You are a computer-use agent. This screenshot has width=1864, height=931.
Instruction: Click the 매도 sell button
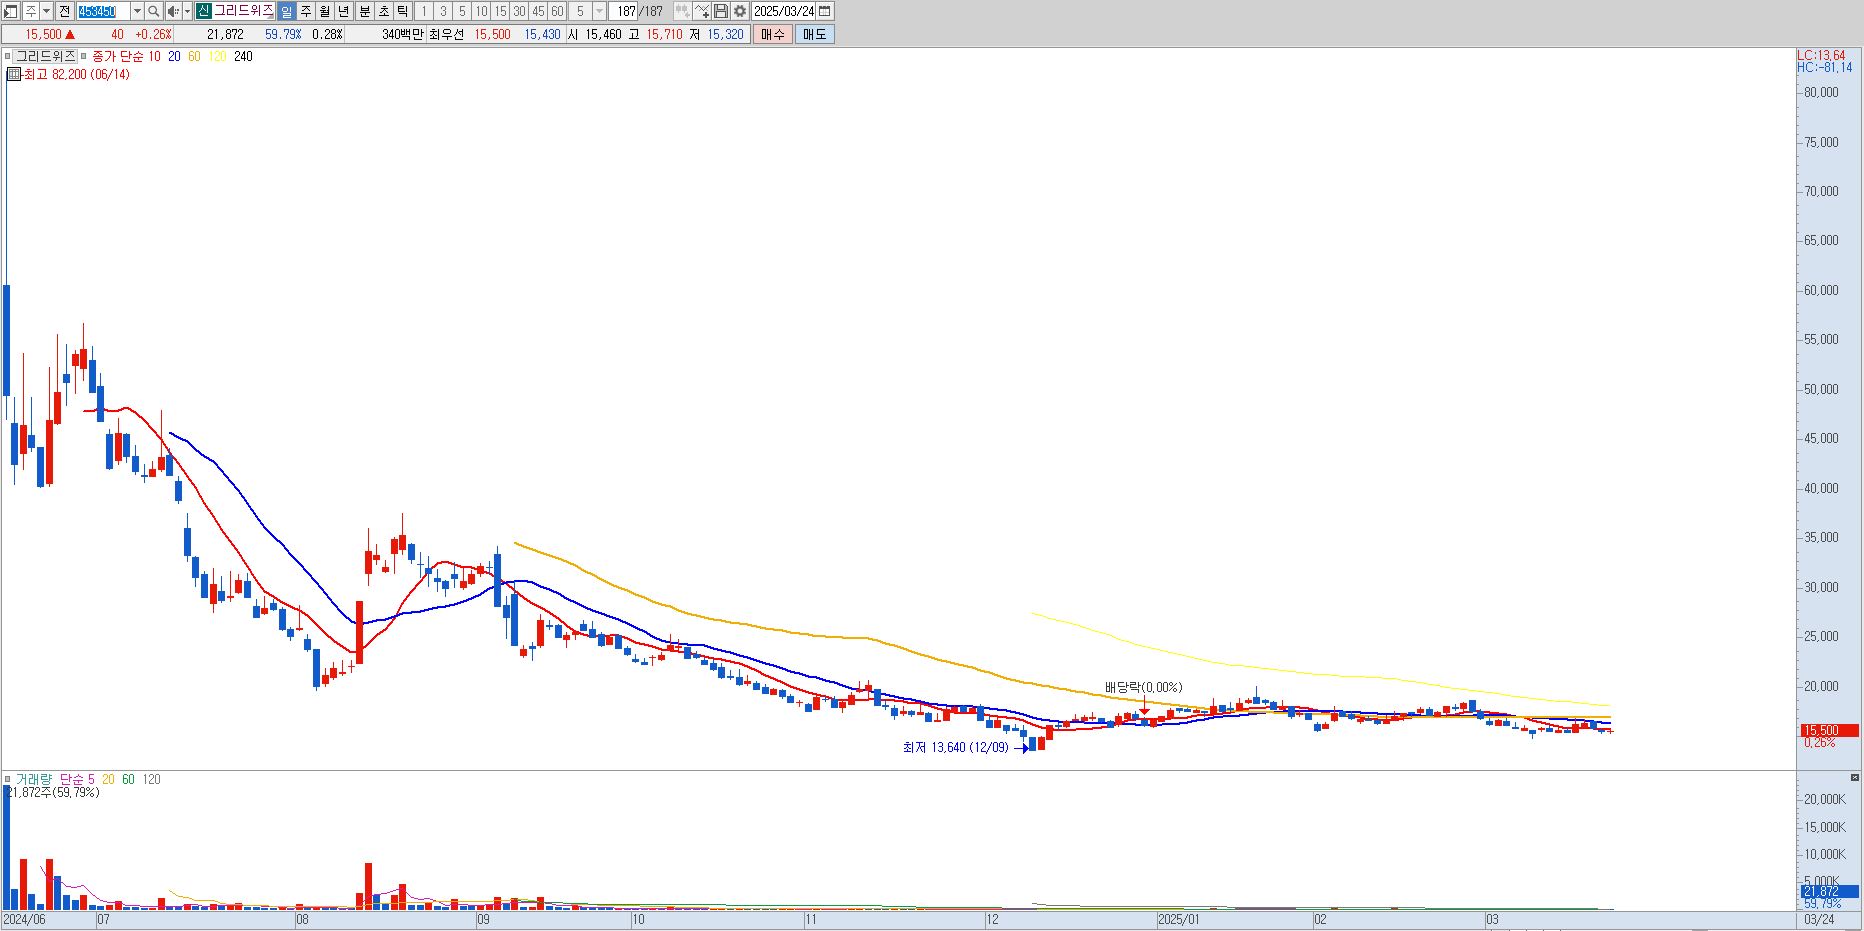click(815, 34)
